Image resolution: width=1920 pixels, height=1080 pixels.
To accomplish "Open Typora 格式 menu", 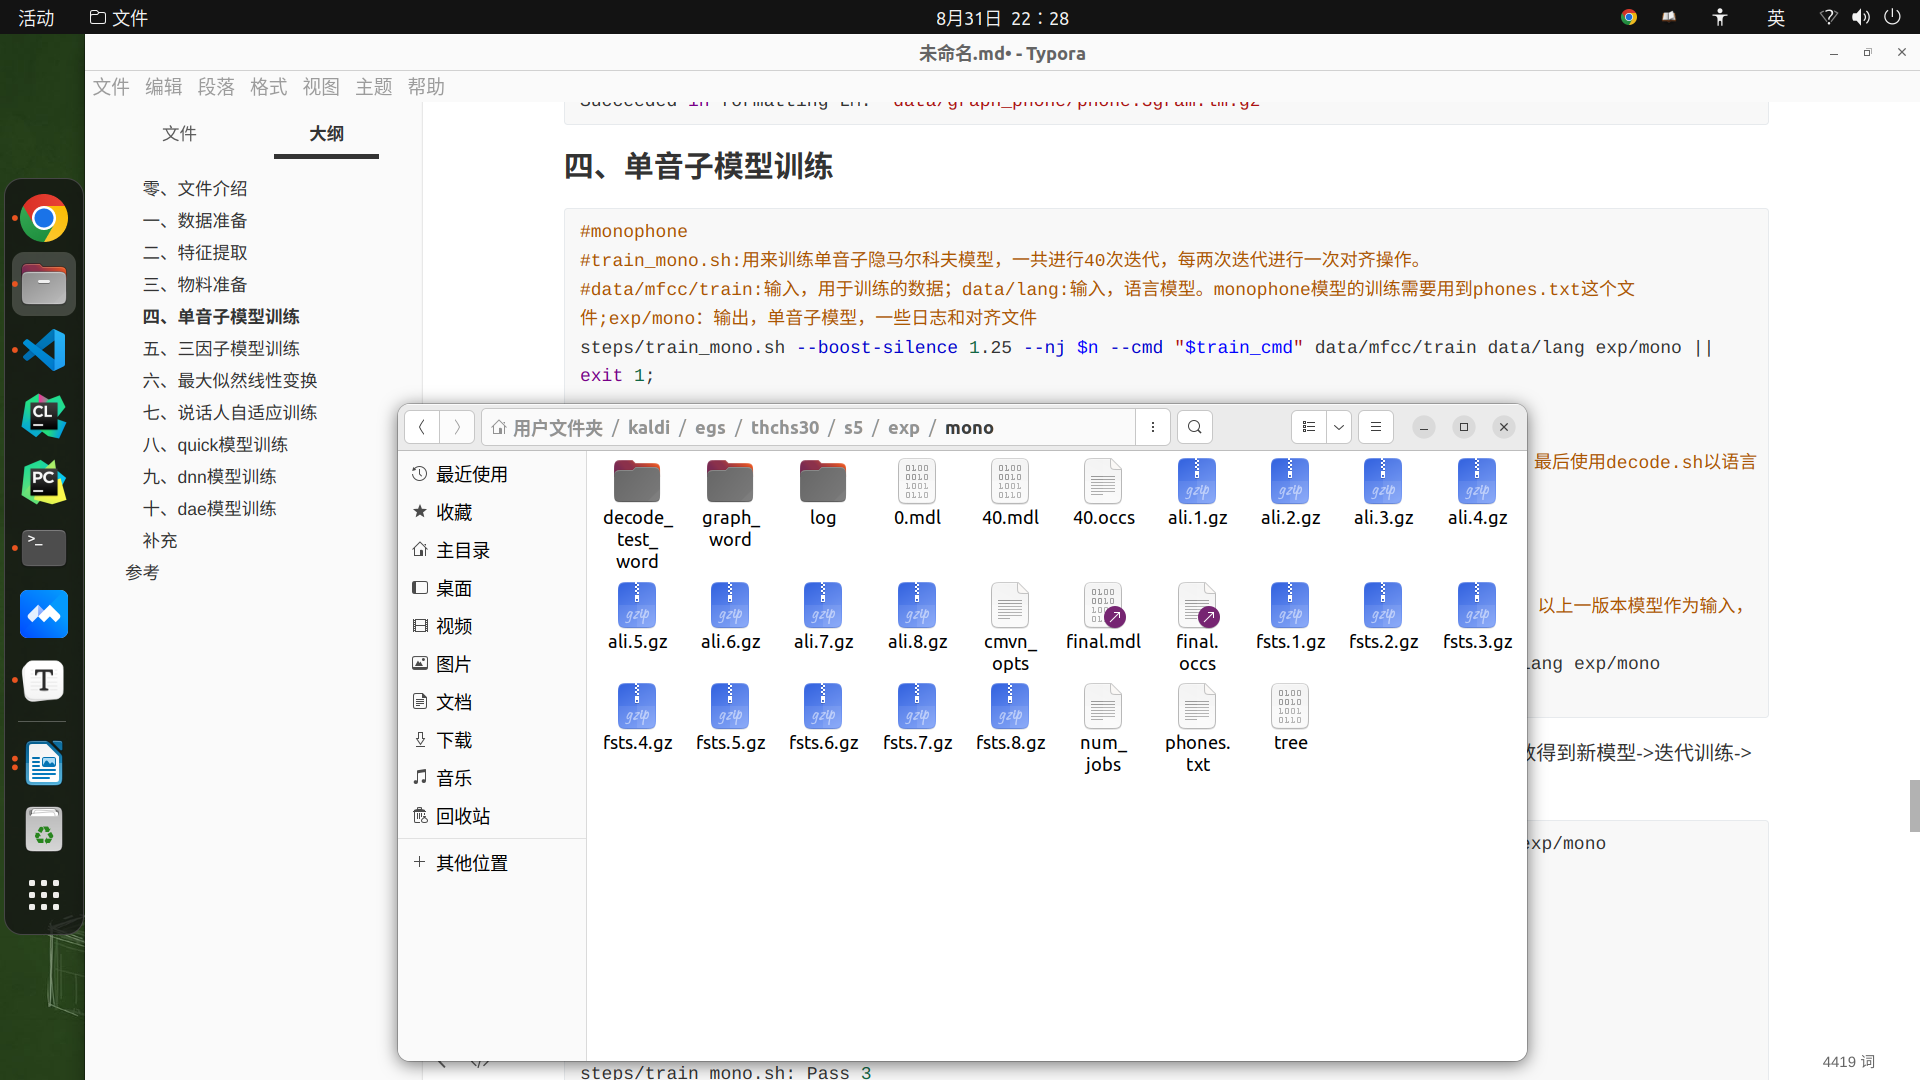I will click(x=268, y=87).
